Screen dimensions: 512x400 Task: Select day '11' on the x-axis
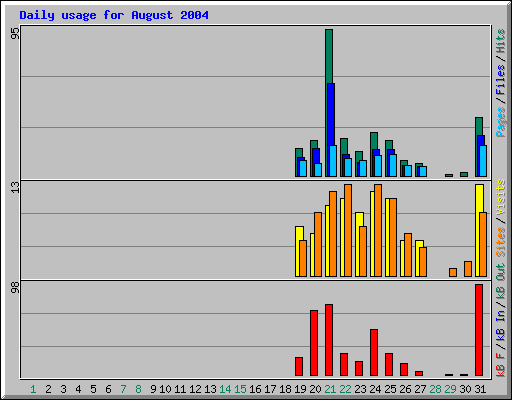(x=180, y=389)
